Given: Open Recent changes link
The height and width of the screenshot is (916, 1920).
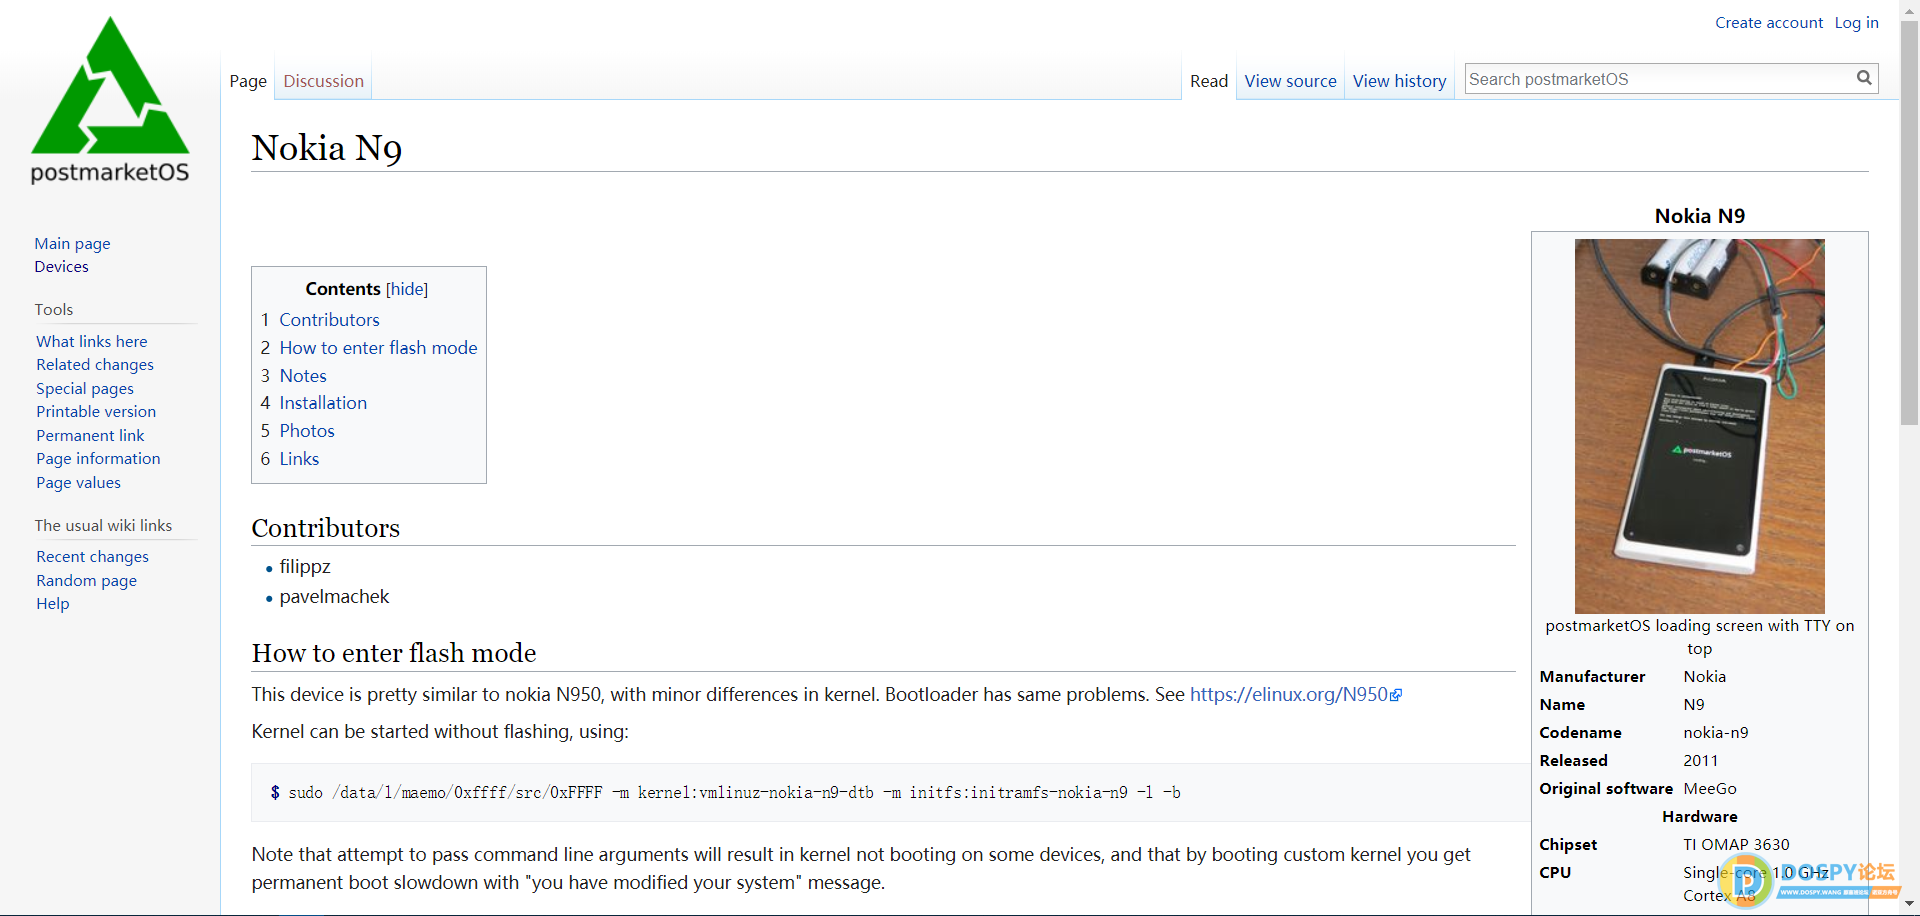Looking at the screenshot, I should 92,557.
